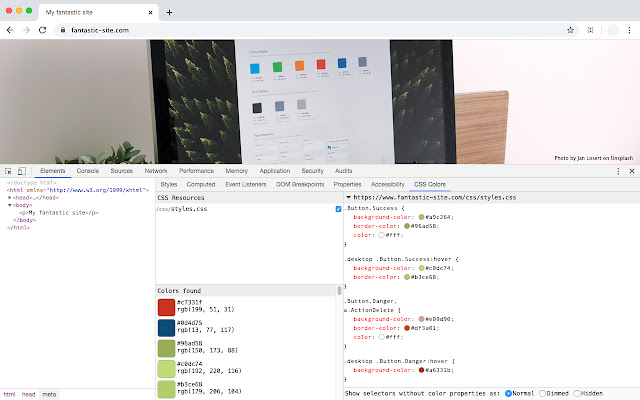Click the pink color dot beside the .Button.Danger background-color
The image size is (640, 400).
tap(422, 319)
